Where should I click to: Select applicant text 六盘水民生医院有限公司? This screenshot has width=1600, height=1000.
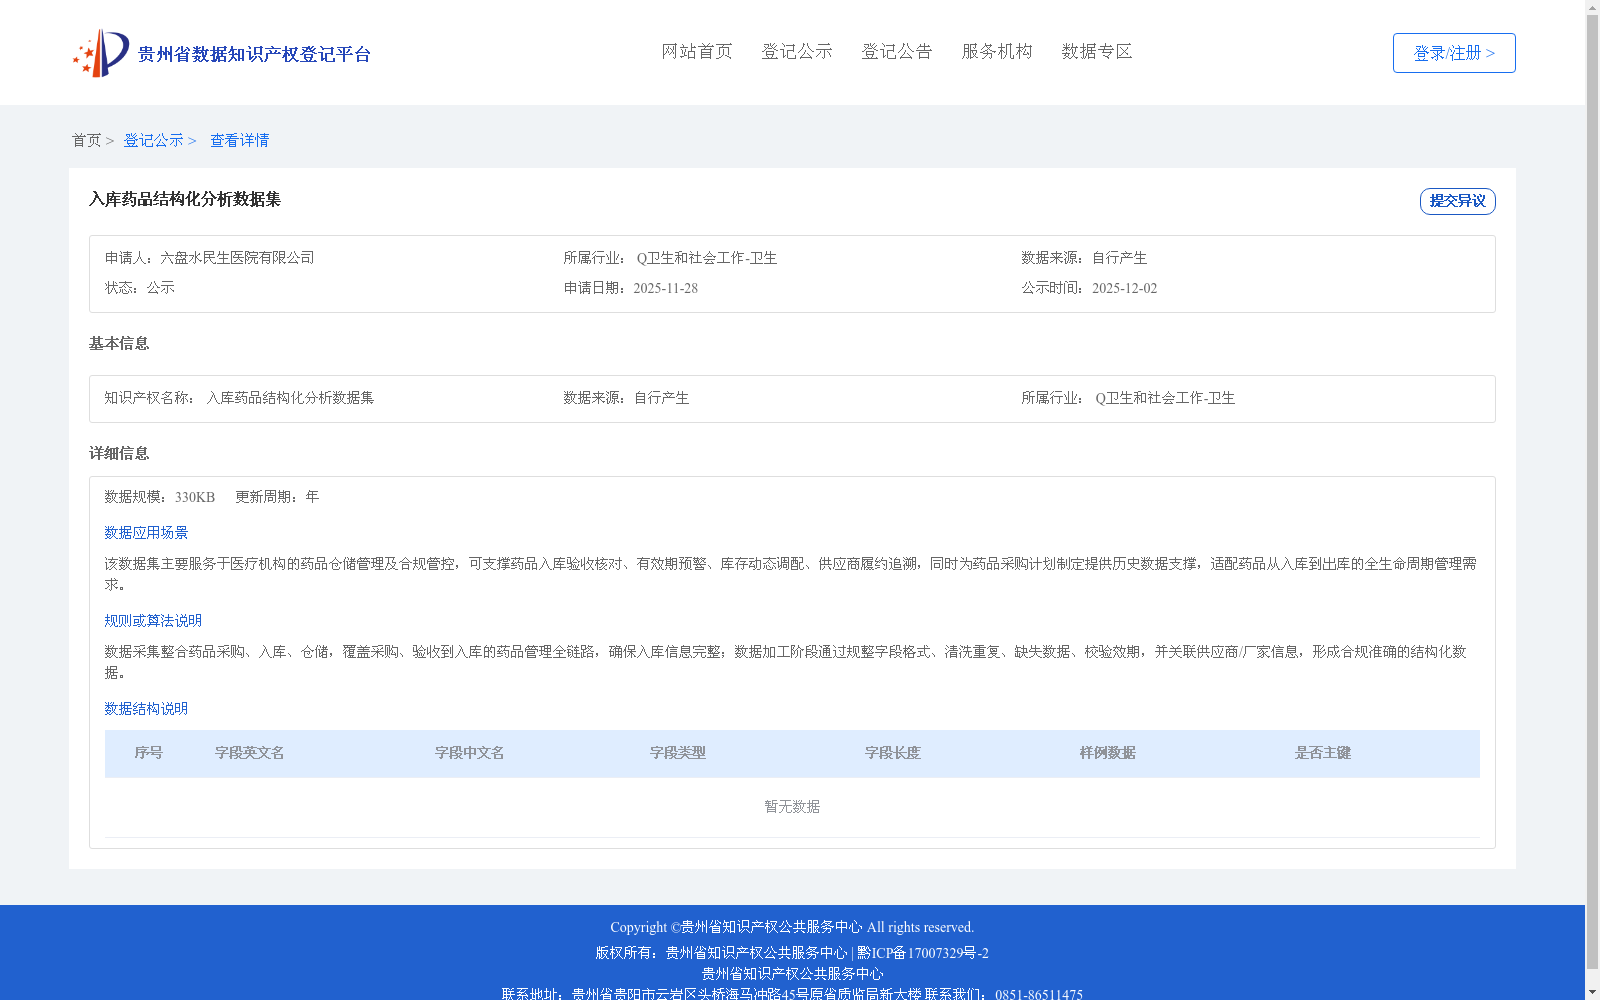point(237,258)
